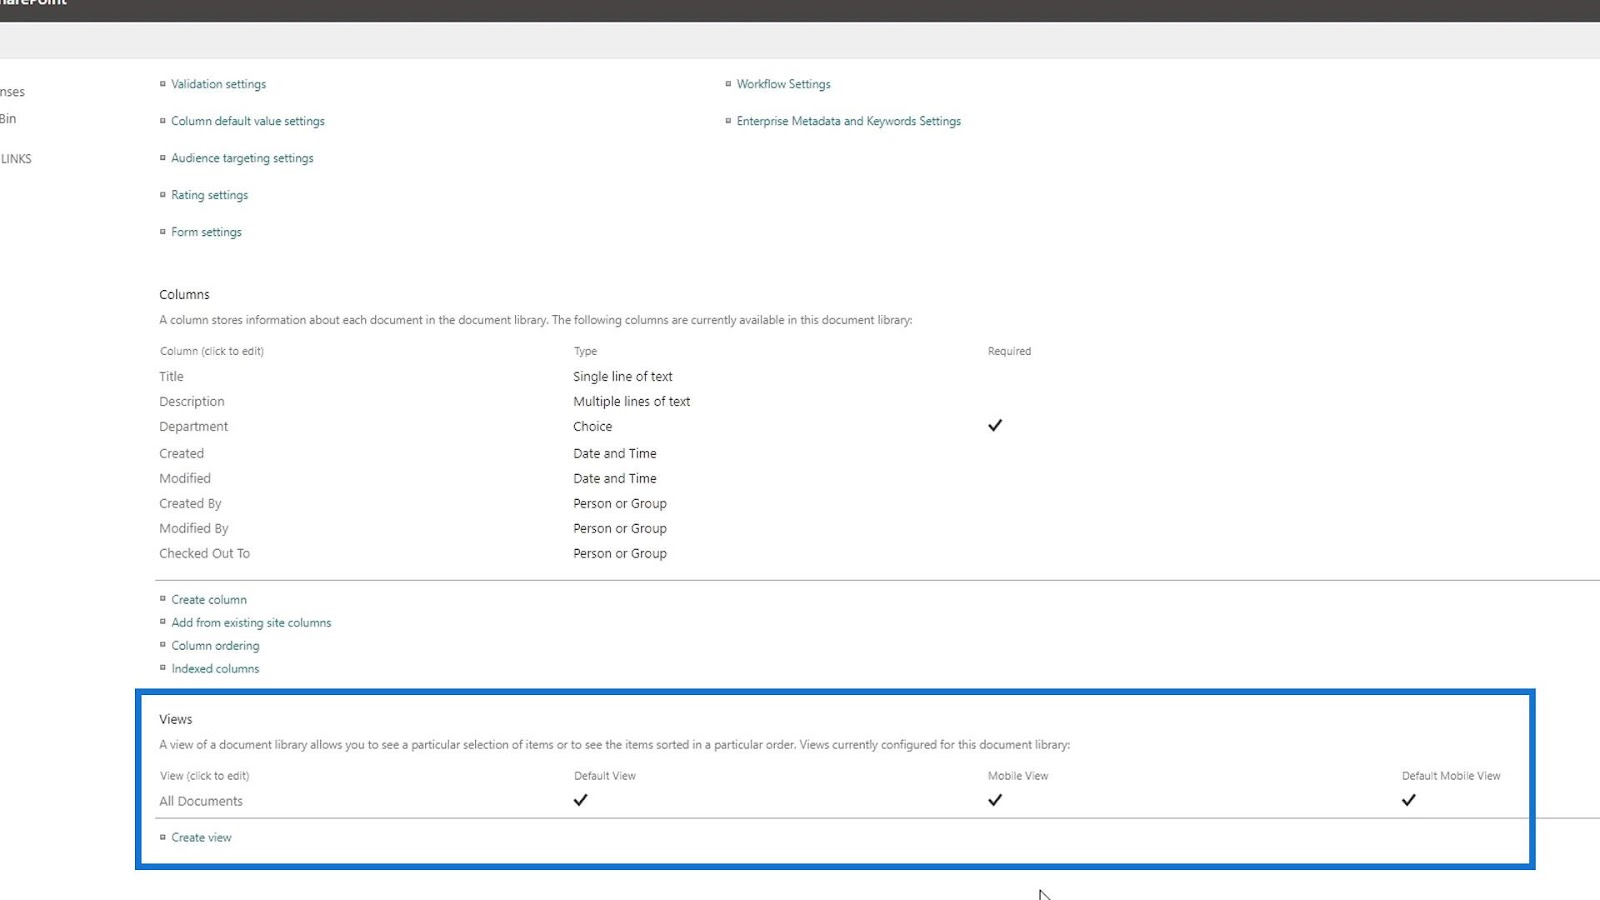Click the 'Mobile View' header
Screen dimensions: 1600x900
[x=1018, y=777]
